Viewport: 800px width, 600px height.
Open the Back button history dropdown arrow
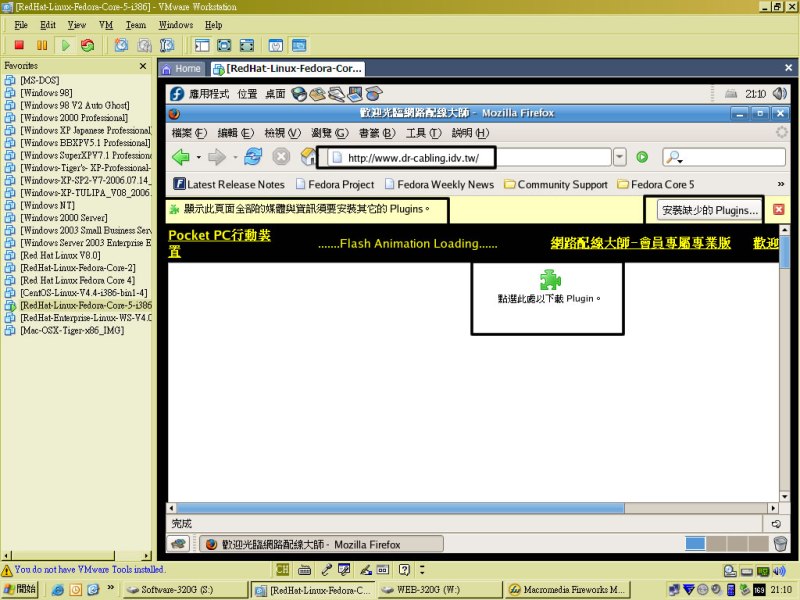pyautogui.click(x=198, y=157)
